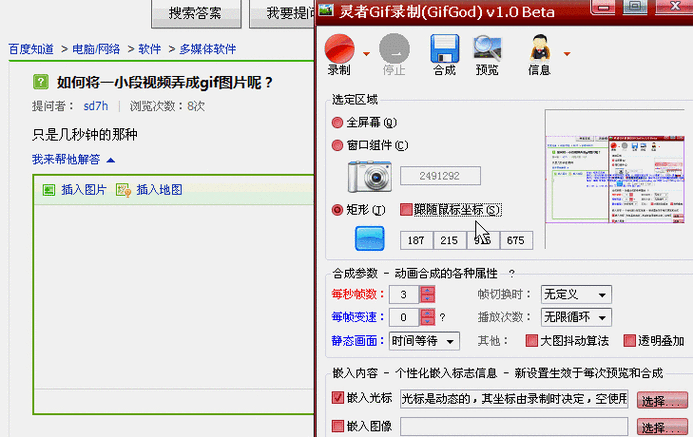Click the empty 嵌入图像 path field
693x437 pixels.
(x=514, y=427)
